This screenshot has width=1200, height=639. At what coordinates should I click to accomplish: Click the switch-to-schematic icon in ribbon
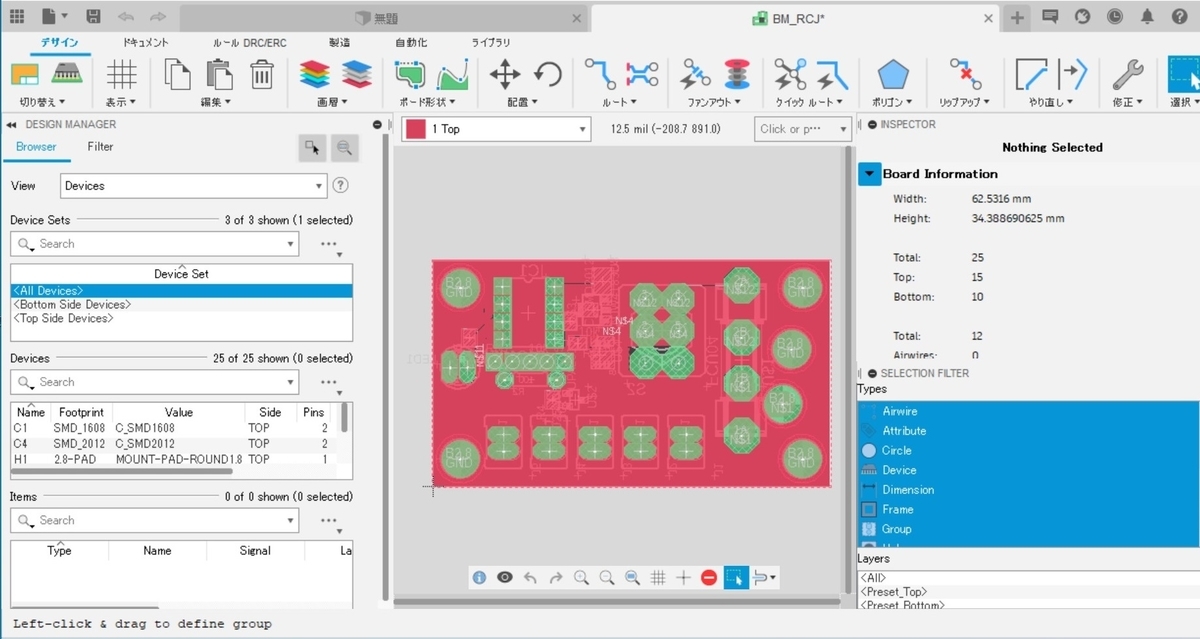tap(25, 74)
